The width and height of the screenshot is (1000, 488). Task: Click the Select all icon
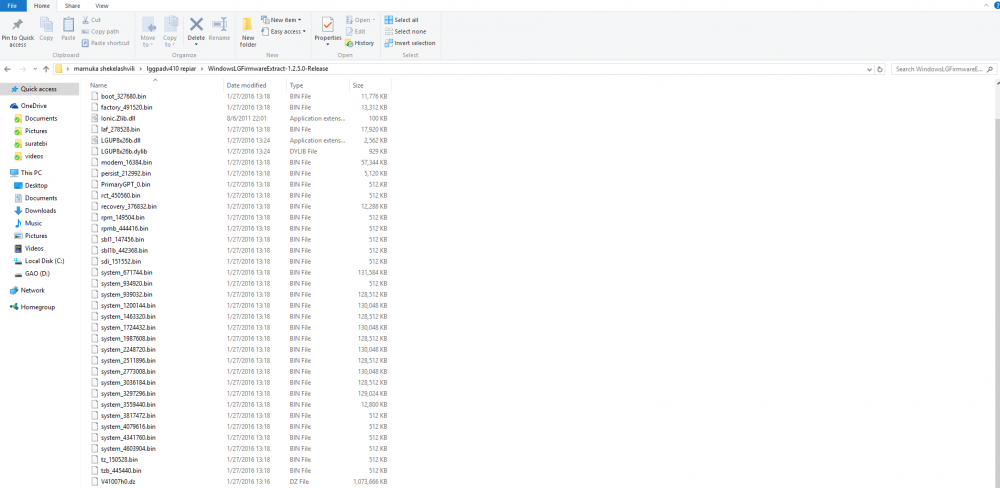(389, 20)
